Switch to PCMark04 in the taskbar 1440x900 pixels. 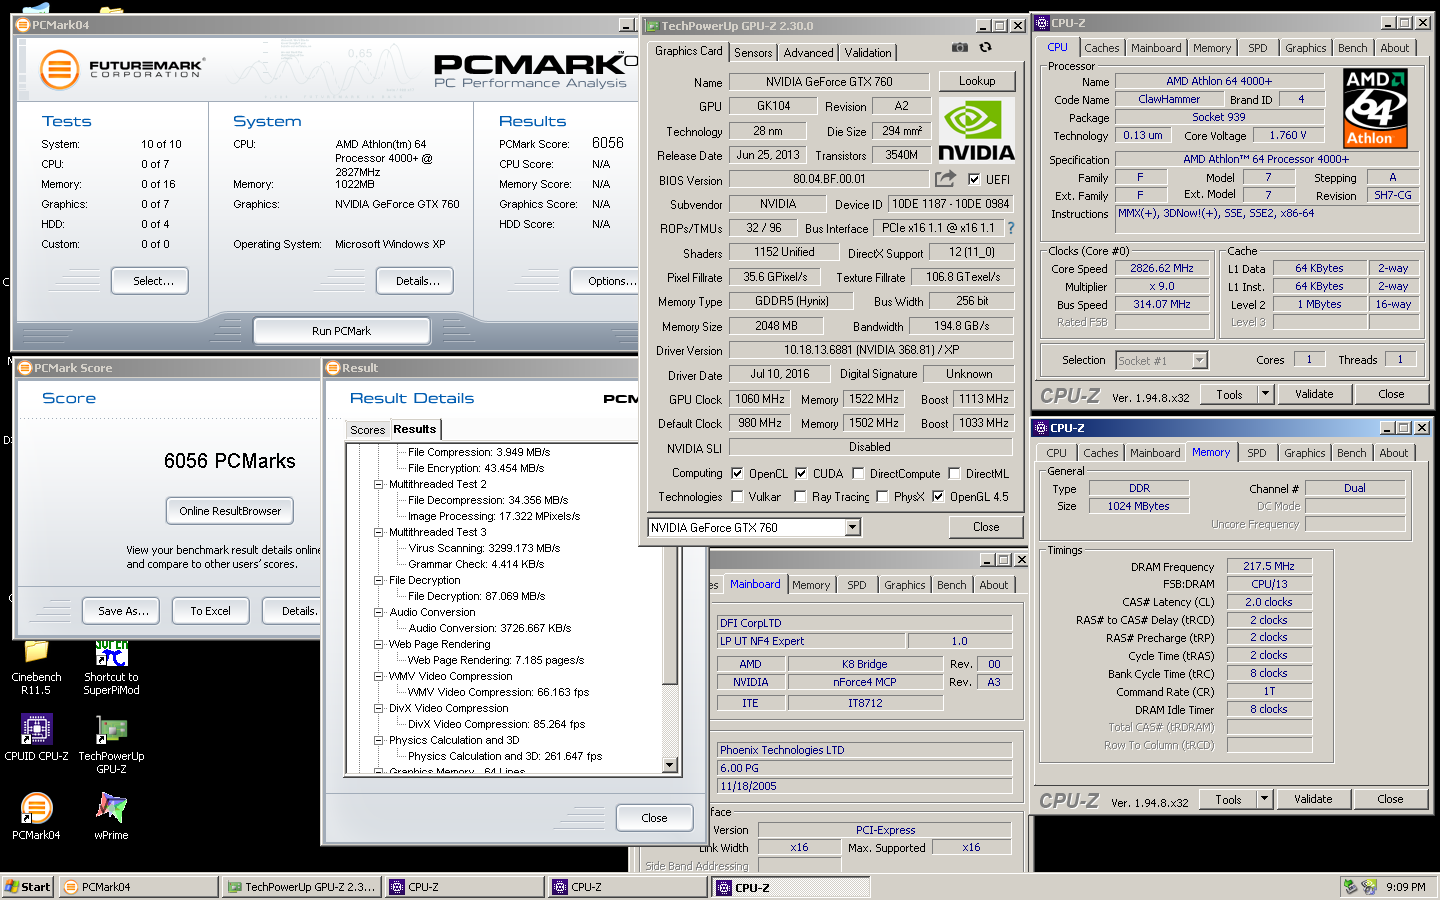[x=138, y=887]
